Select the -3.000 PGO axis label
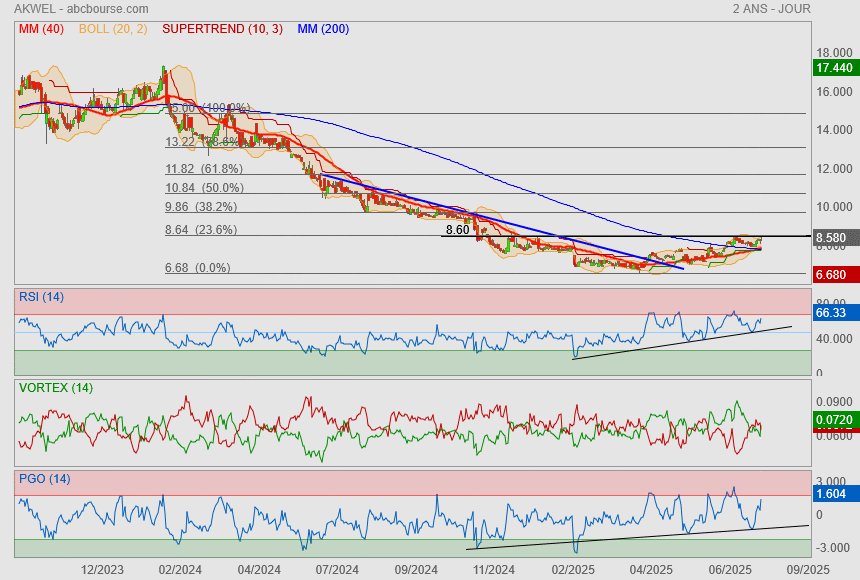 [x=834, y=548]
